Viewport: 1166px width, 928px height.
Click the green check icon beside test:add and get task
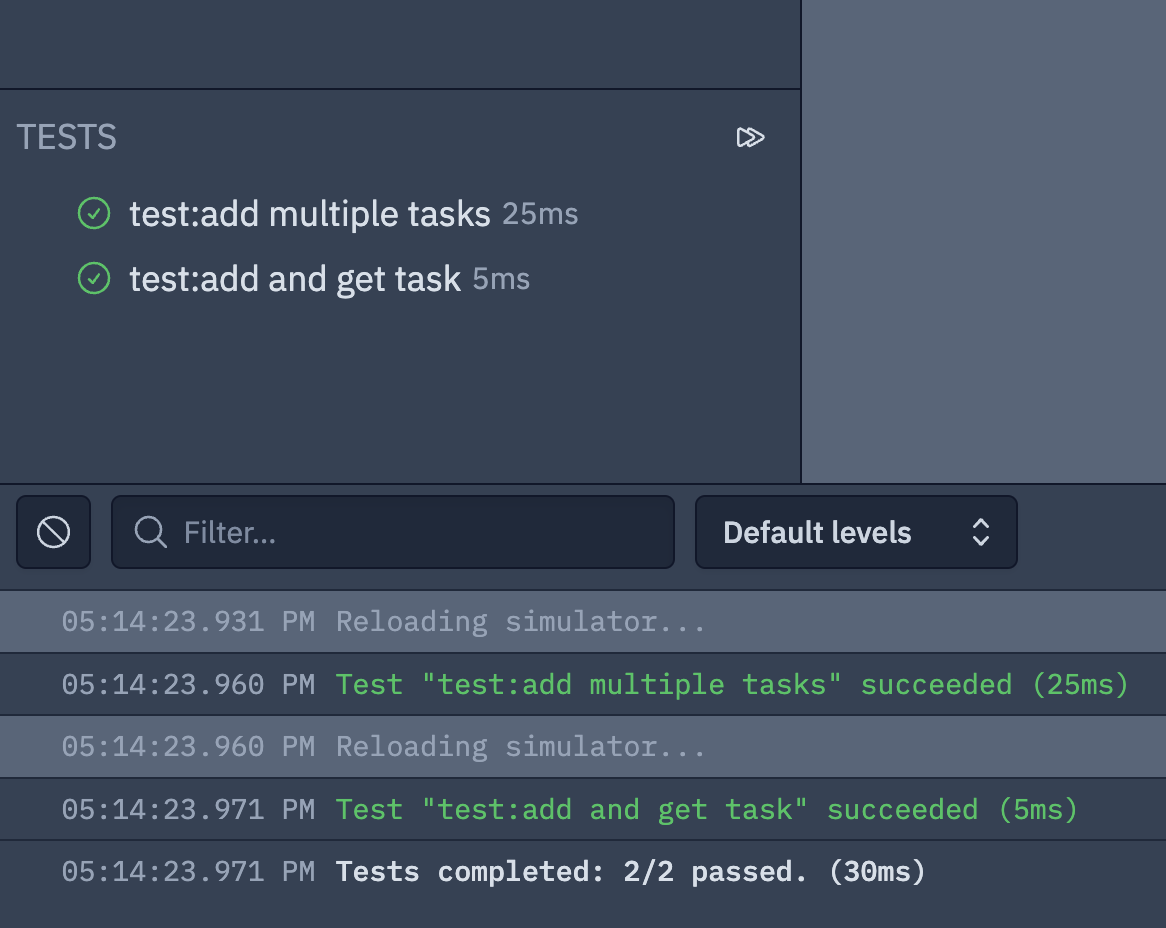(93, 278)
